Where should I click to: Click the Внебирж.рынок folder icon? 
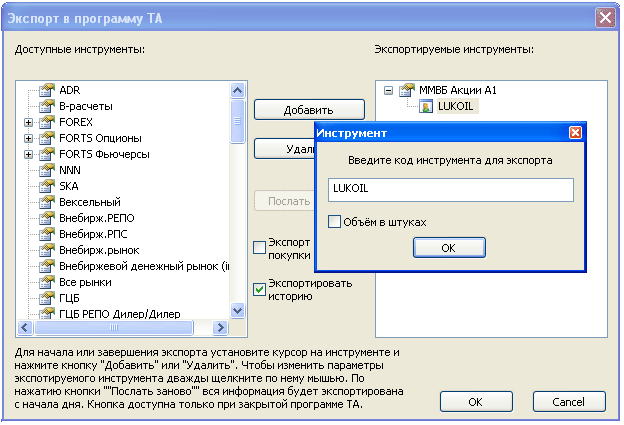(x=47, y=250)
